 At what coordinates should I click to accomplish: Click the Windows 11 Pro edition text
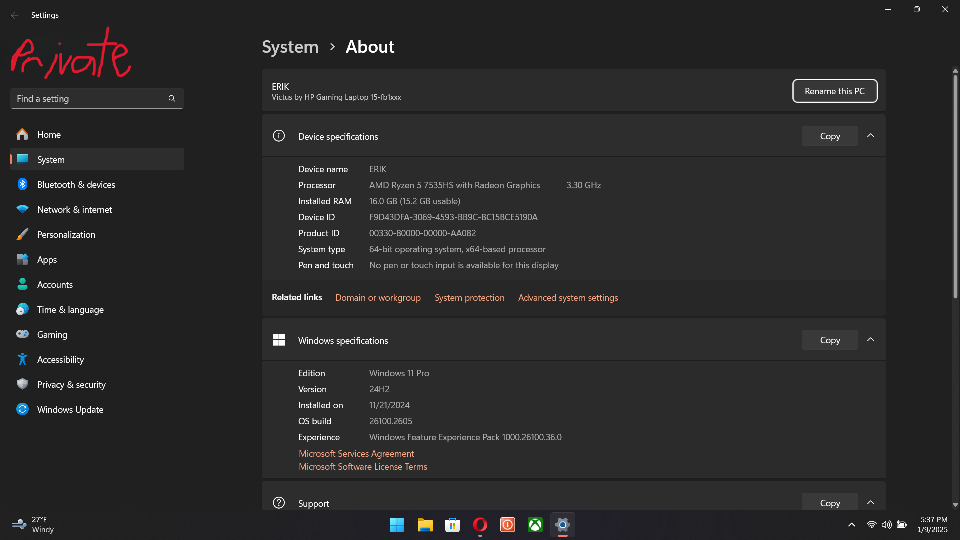tap(399, 373)
